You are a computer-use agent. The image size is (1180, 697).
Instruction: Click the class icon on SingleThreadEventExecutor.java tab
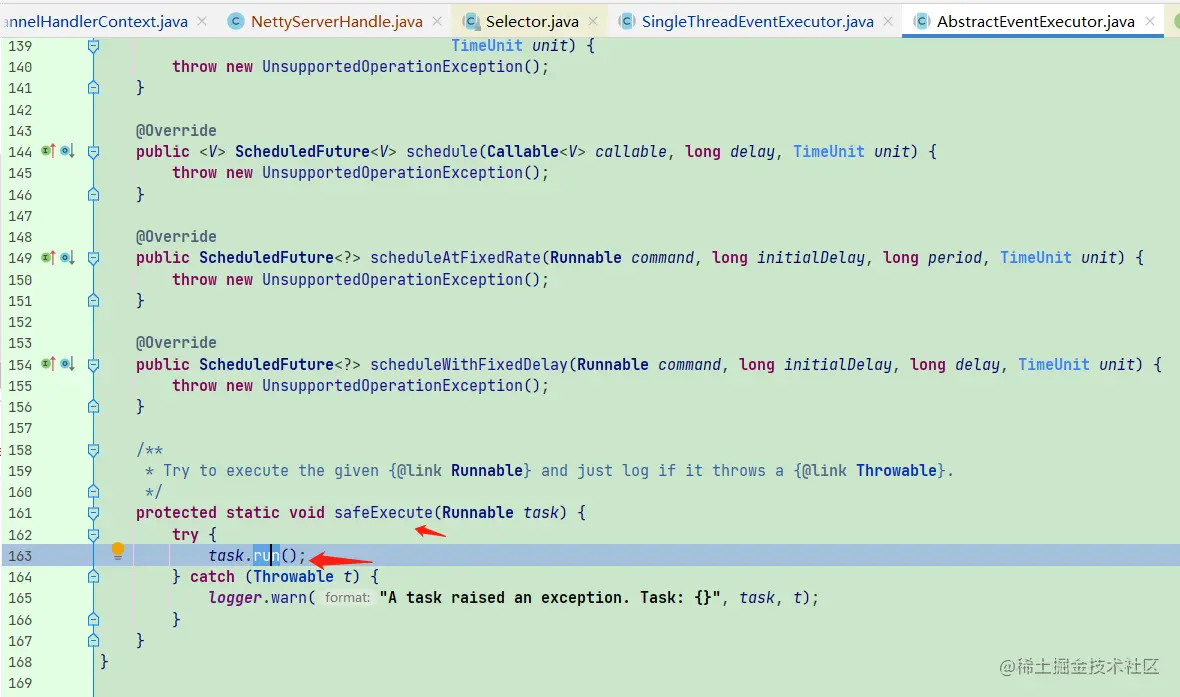pyautogui.click(x=626, y=22)
